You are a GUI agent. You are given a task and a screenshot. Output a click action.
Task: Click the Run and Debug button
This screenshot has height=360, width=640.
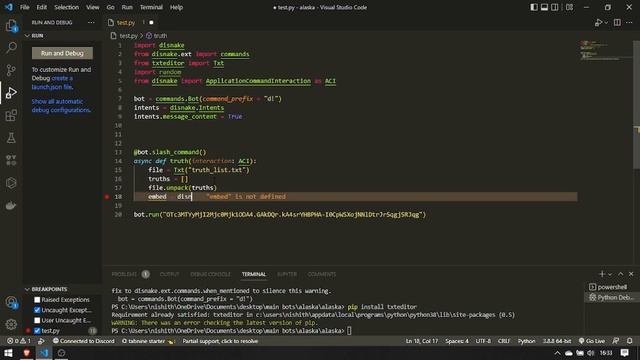(x=62, y=53)
